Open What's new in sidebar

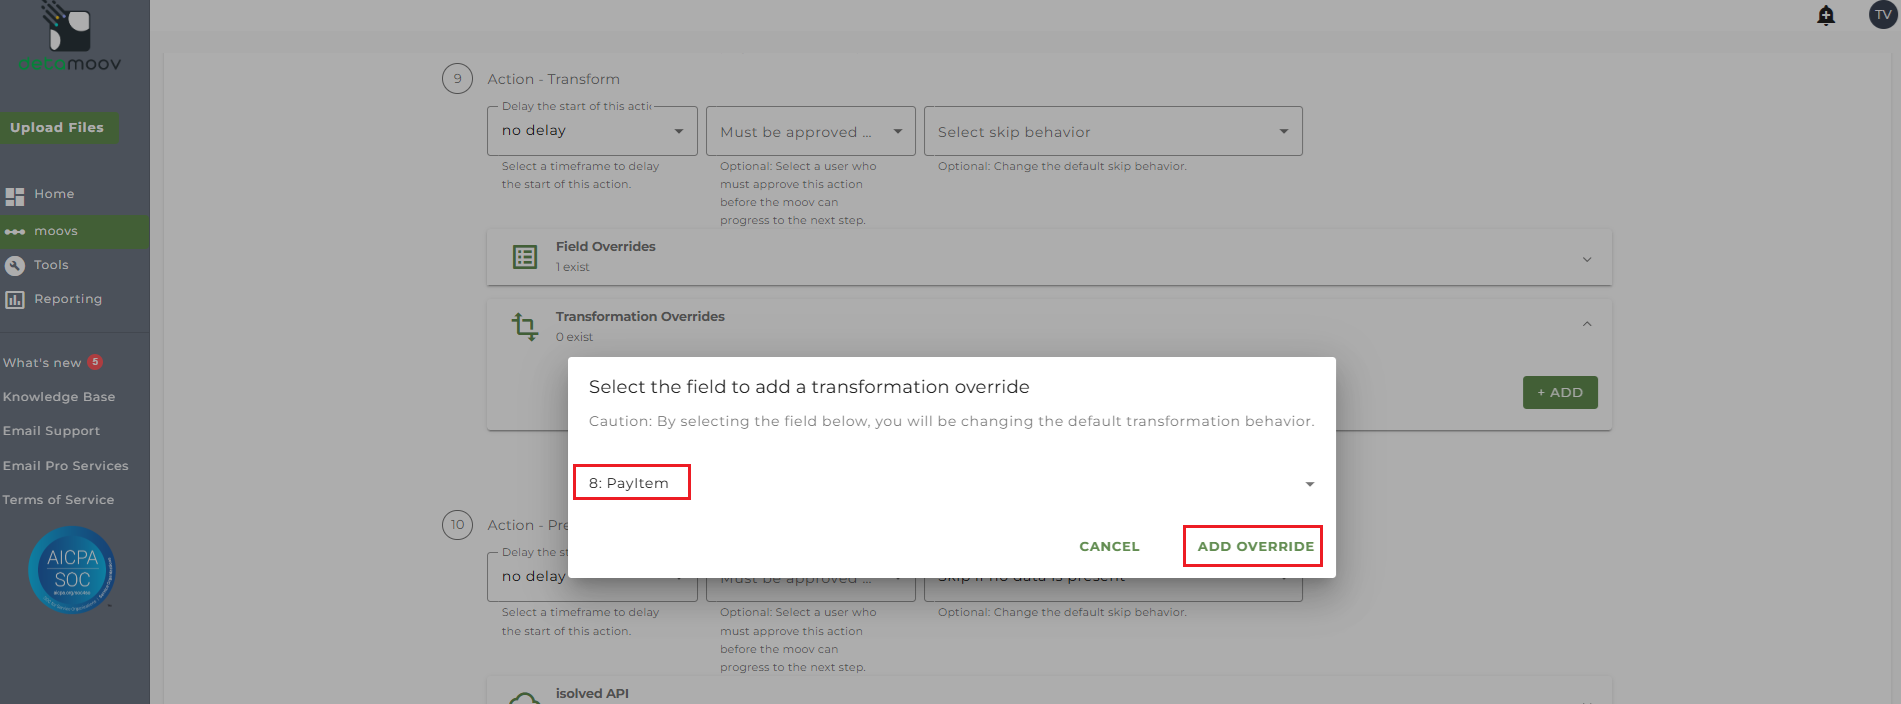tap(42, 363)
